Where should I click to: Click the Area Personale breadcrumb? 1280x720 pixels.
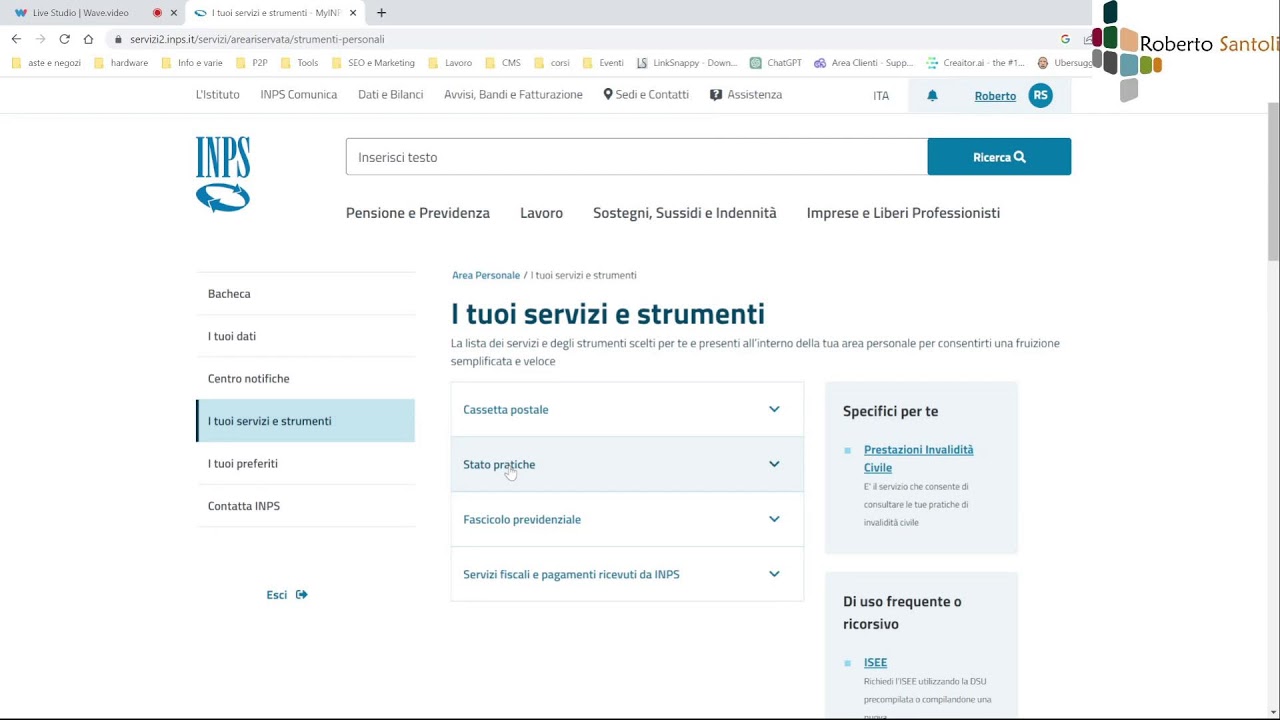486,275
